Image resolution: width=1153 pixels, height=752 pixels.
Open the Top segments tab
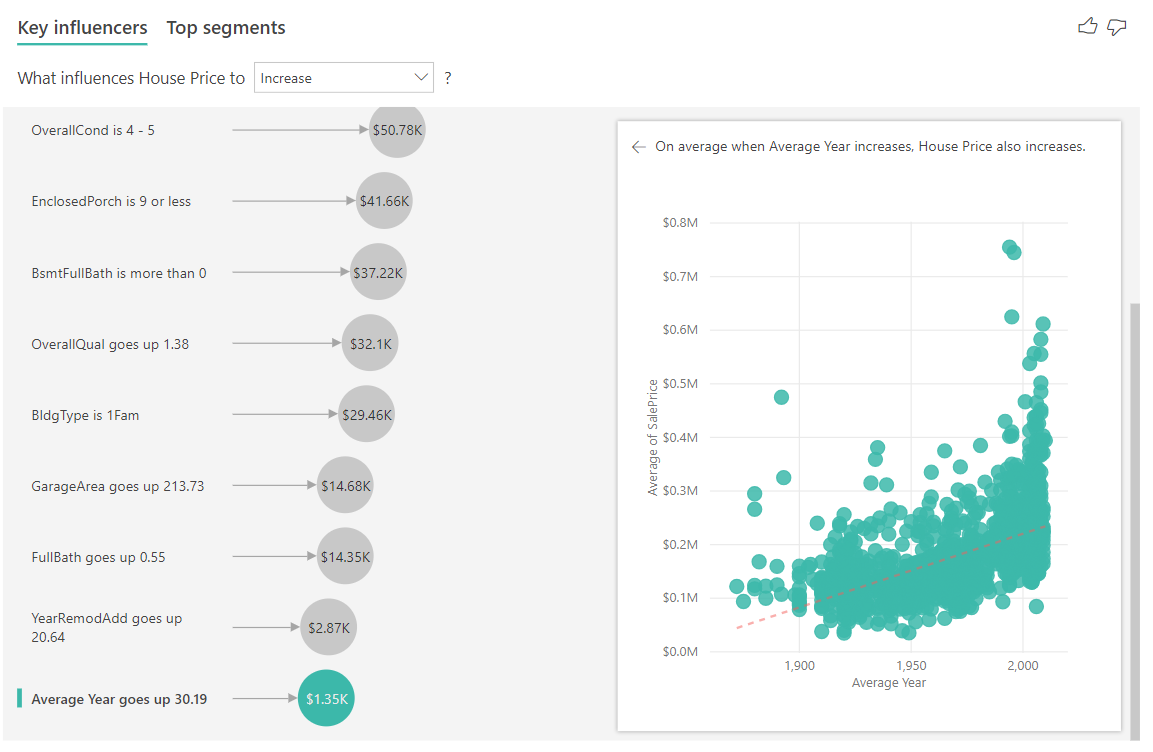pos(226,28)
